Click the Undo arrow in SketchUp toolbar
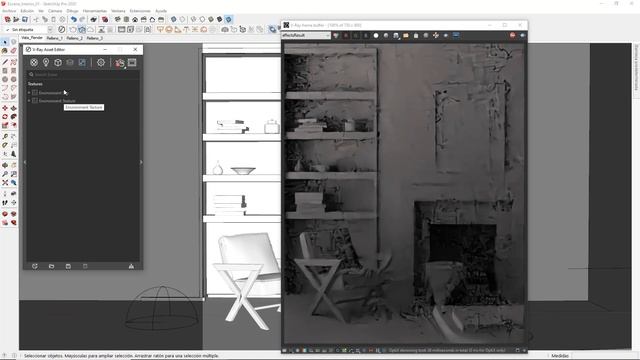 73,19
